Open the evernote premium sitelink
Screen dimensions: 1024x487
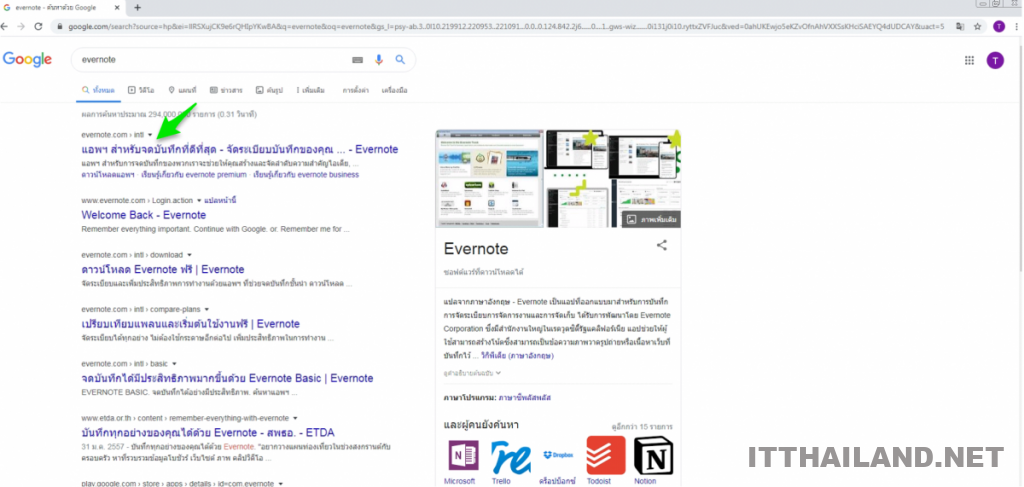click(x=194, y=175)
